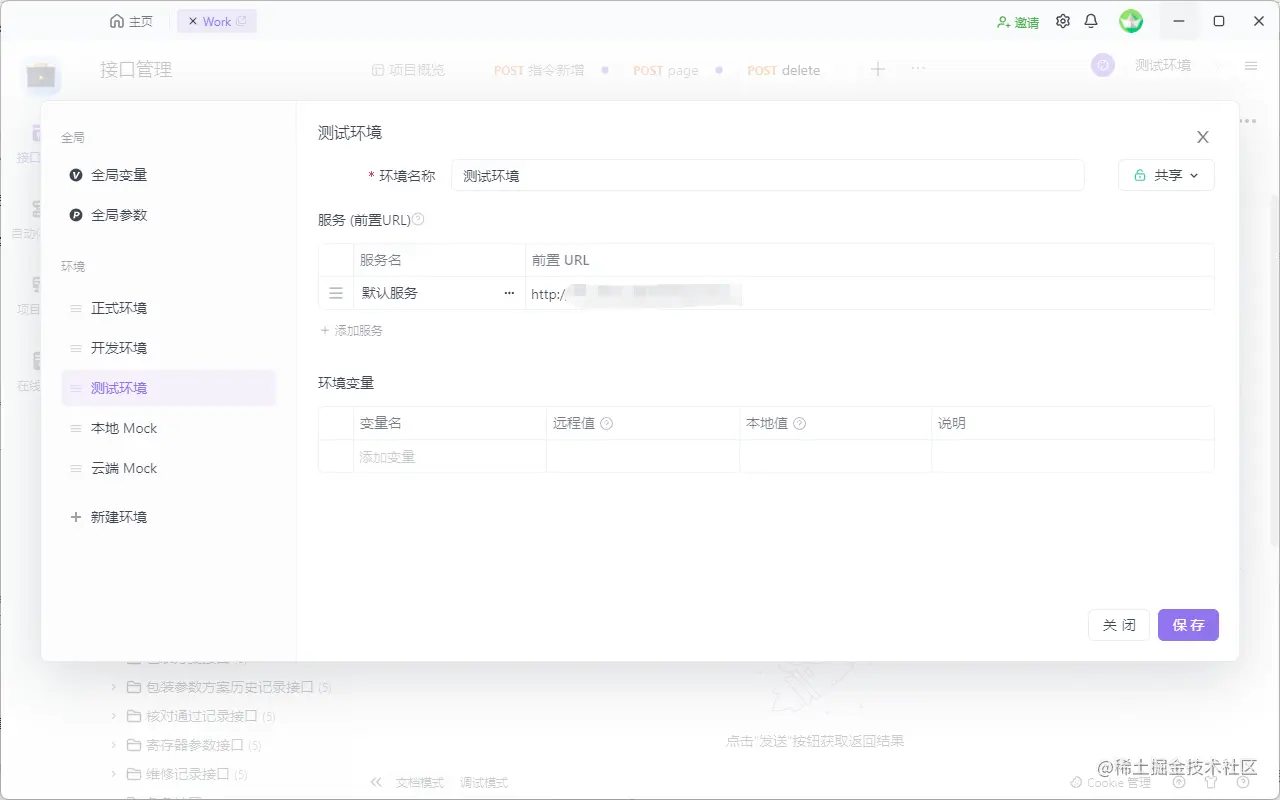
Task: Click the double-chevron collapse icon at bottom
Action: [376, 782]
